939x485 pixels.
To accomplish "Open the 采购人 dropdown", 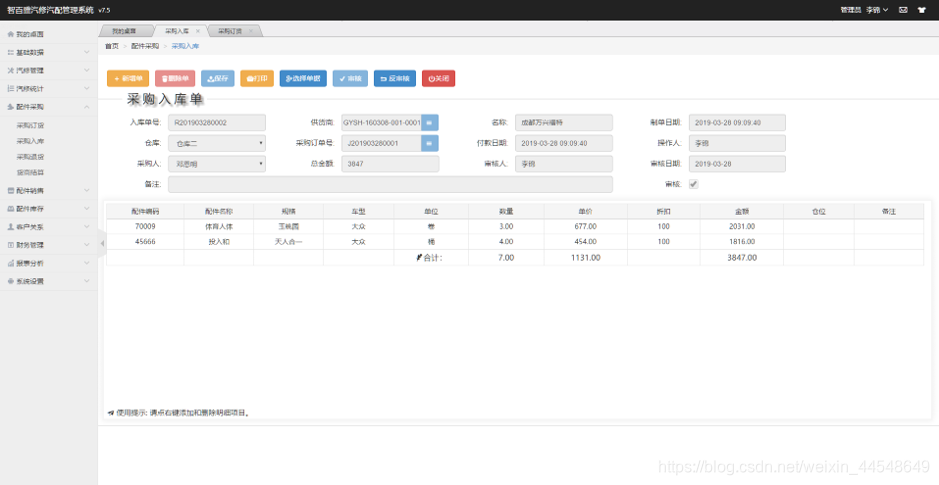I will click(217, 163).
